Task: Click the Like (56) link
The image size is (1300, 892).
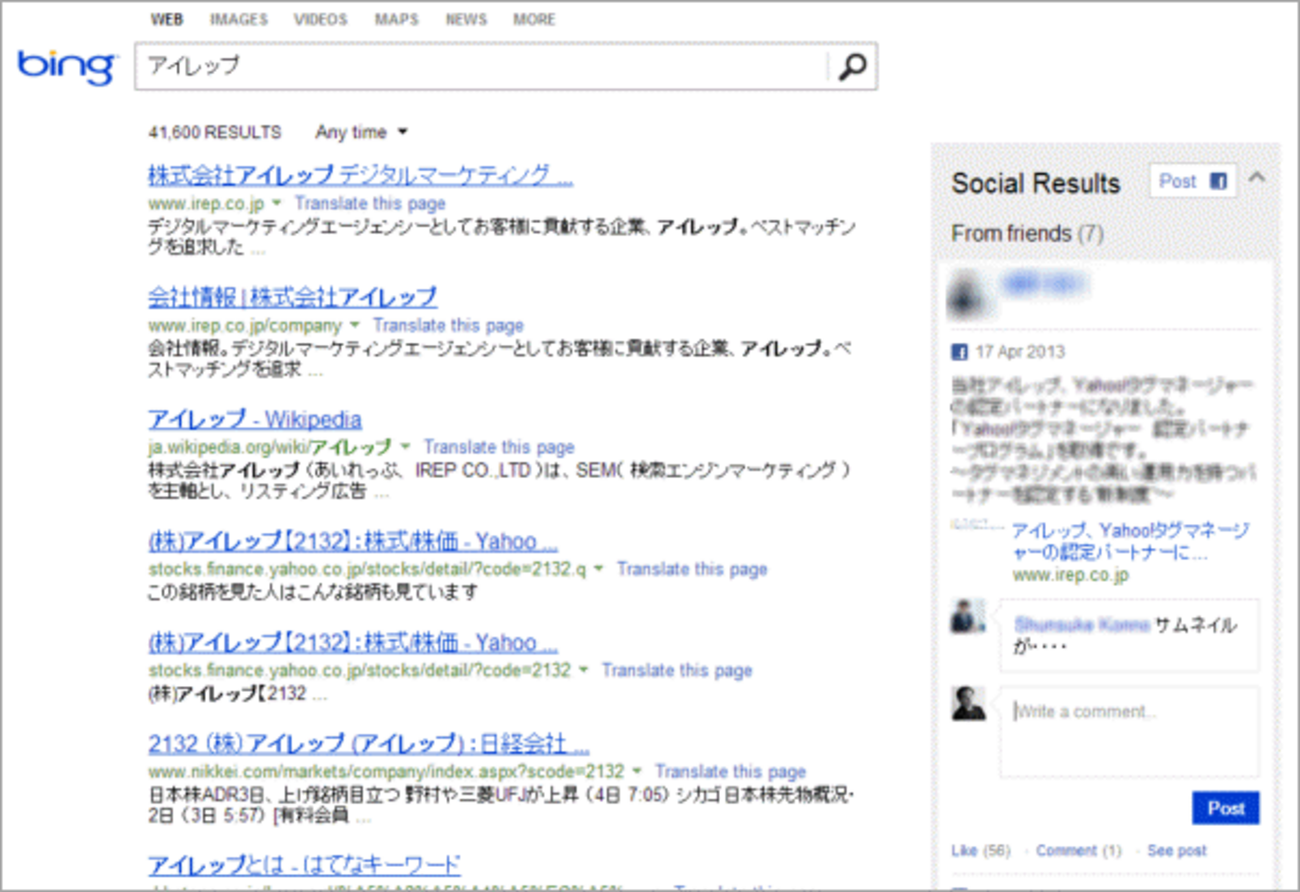Action: (981, 851)
